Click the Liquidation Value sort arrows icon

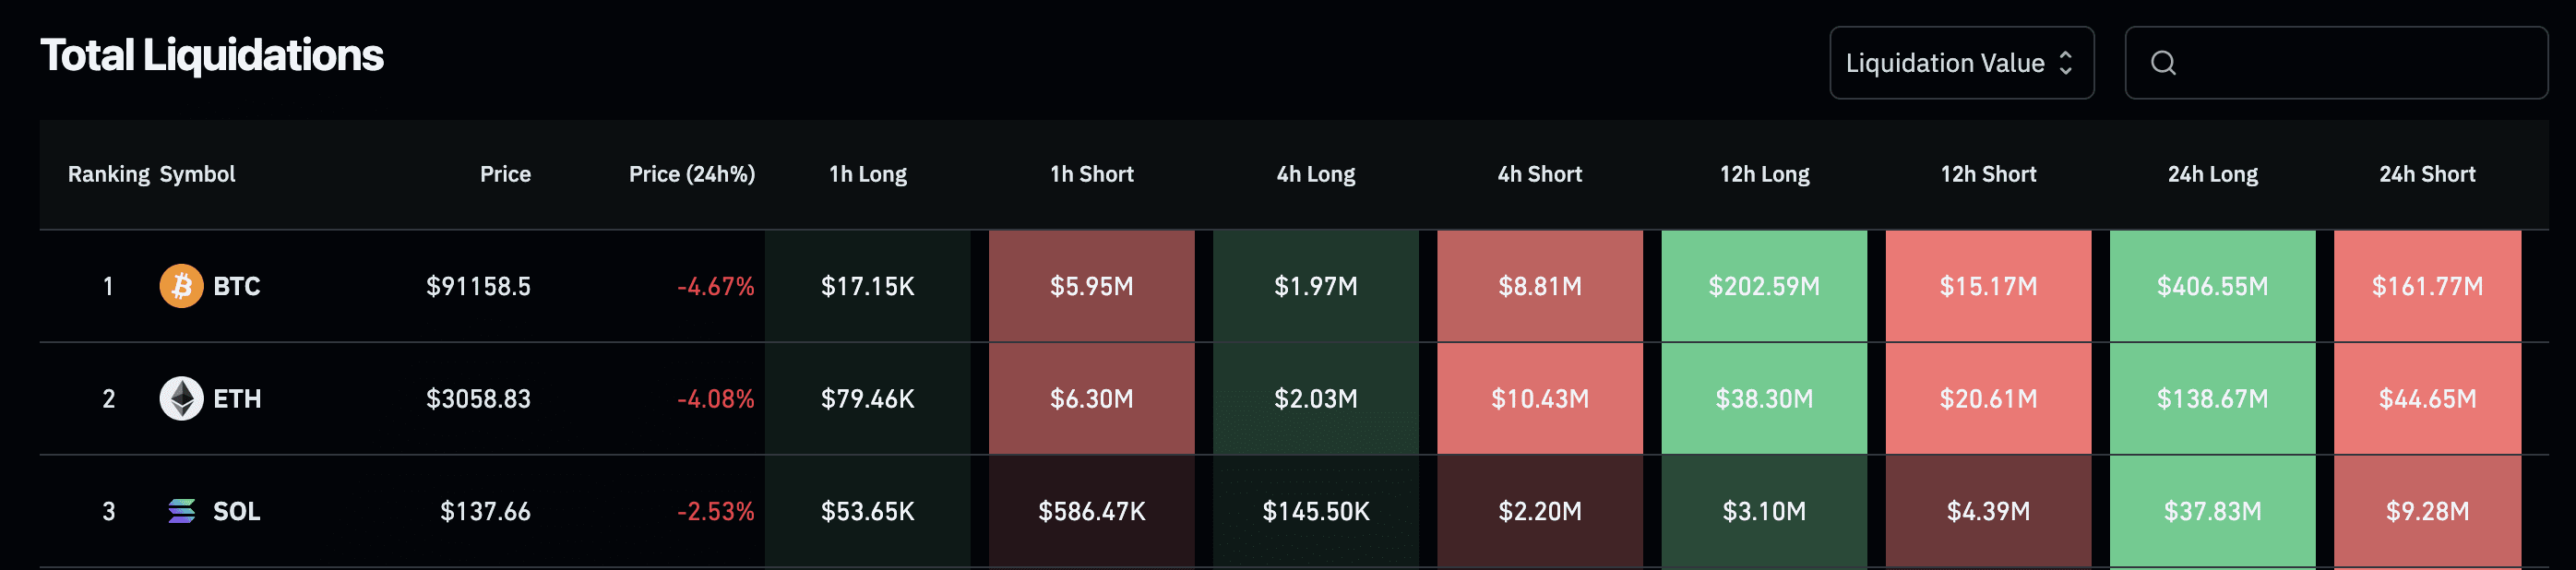[2065, 63]
